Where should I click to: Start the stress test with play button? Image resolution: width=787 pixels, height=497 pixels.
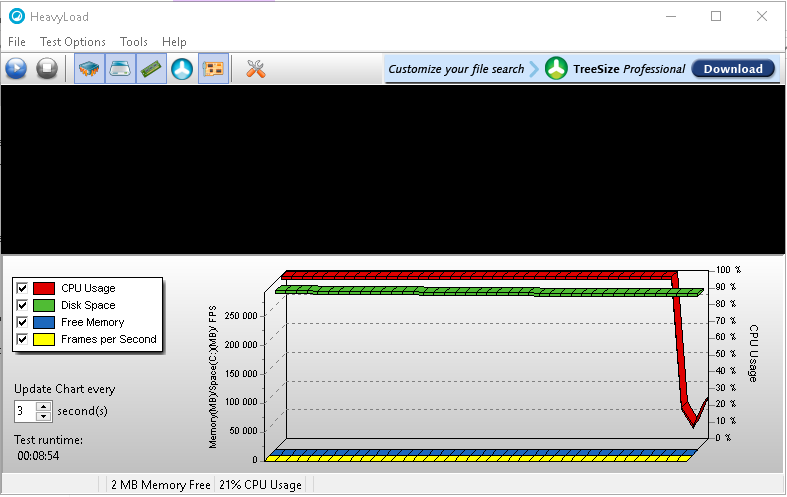(x=16, y=69)
